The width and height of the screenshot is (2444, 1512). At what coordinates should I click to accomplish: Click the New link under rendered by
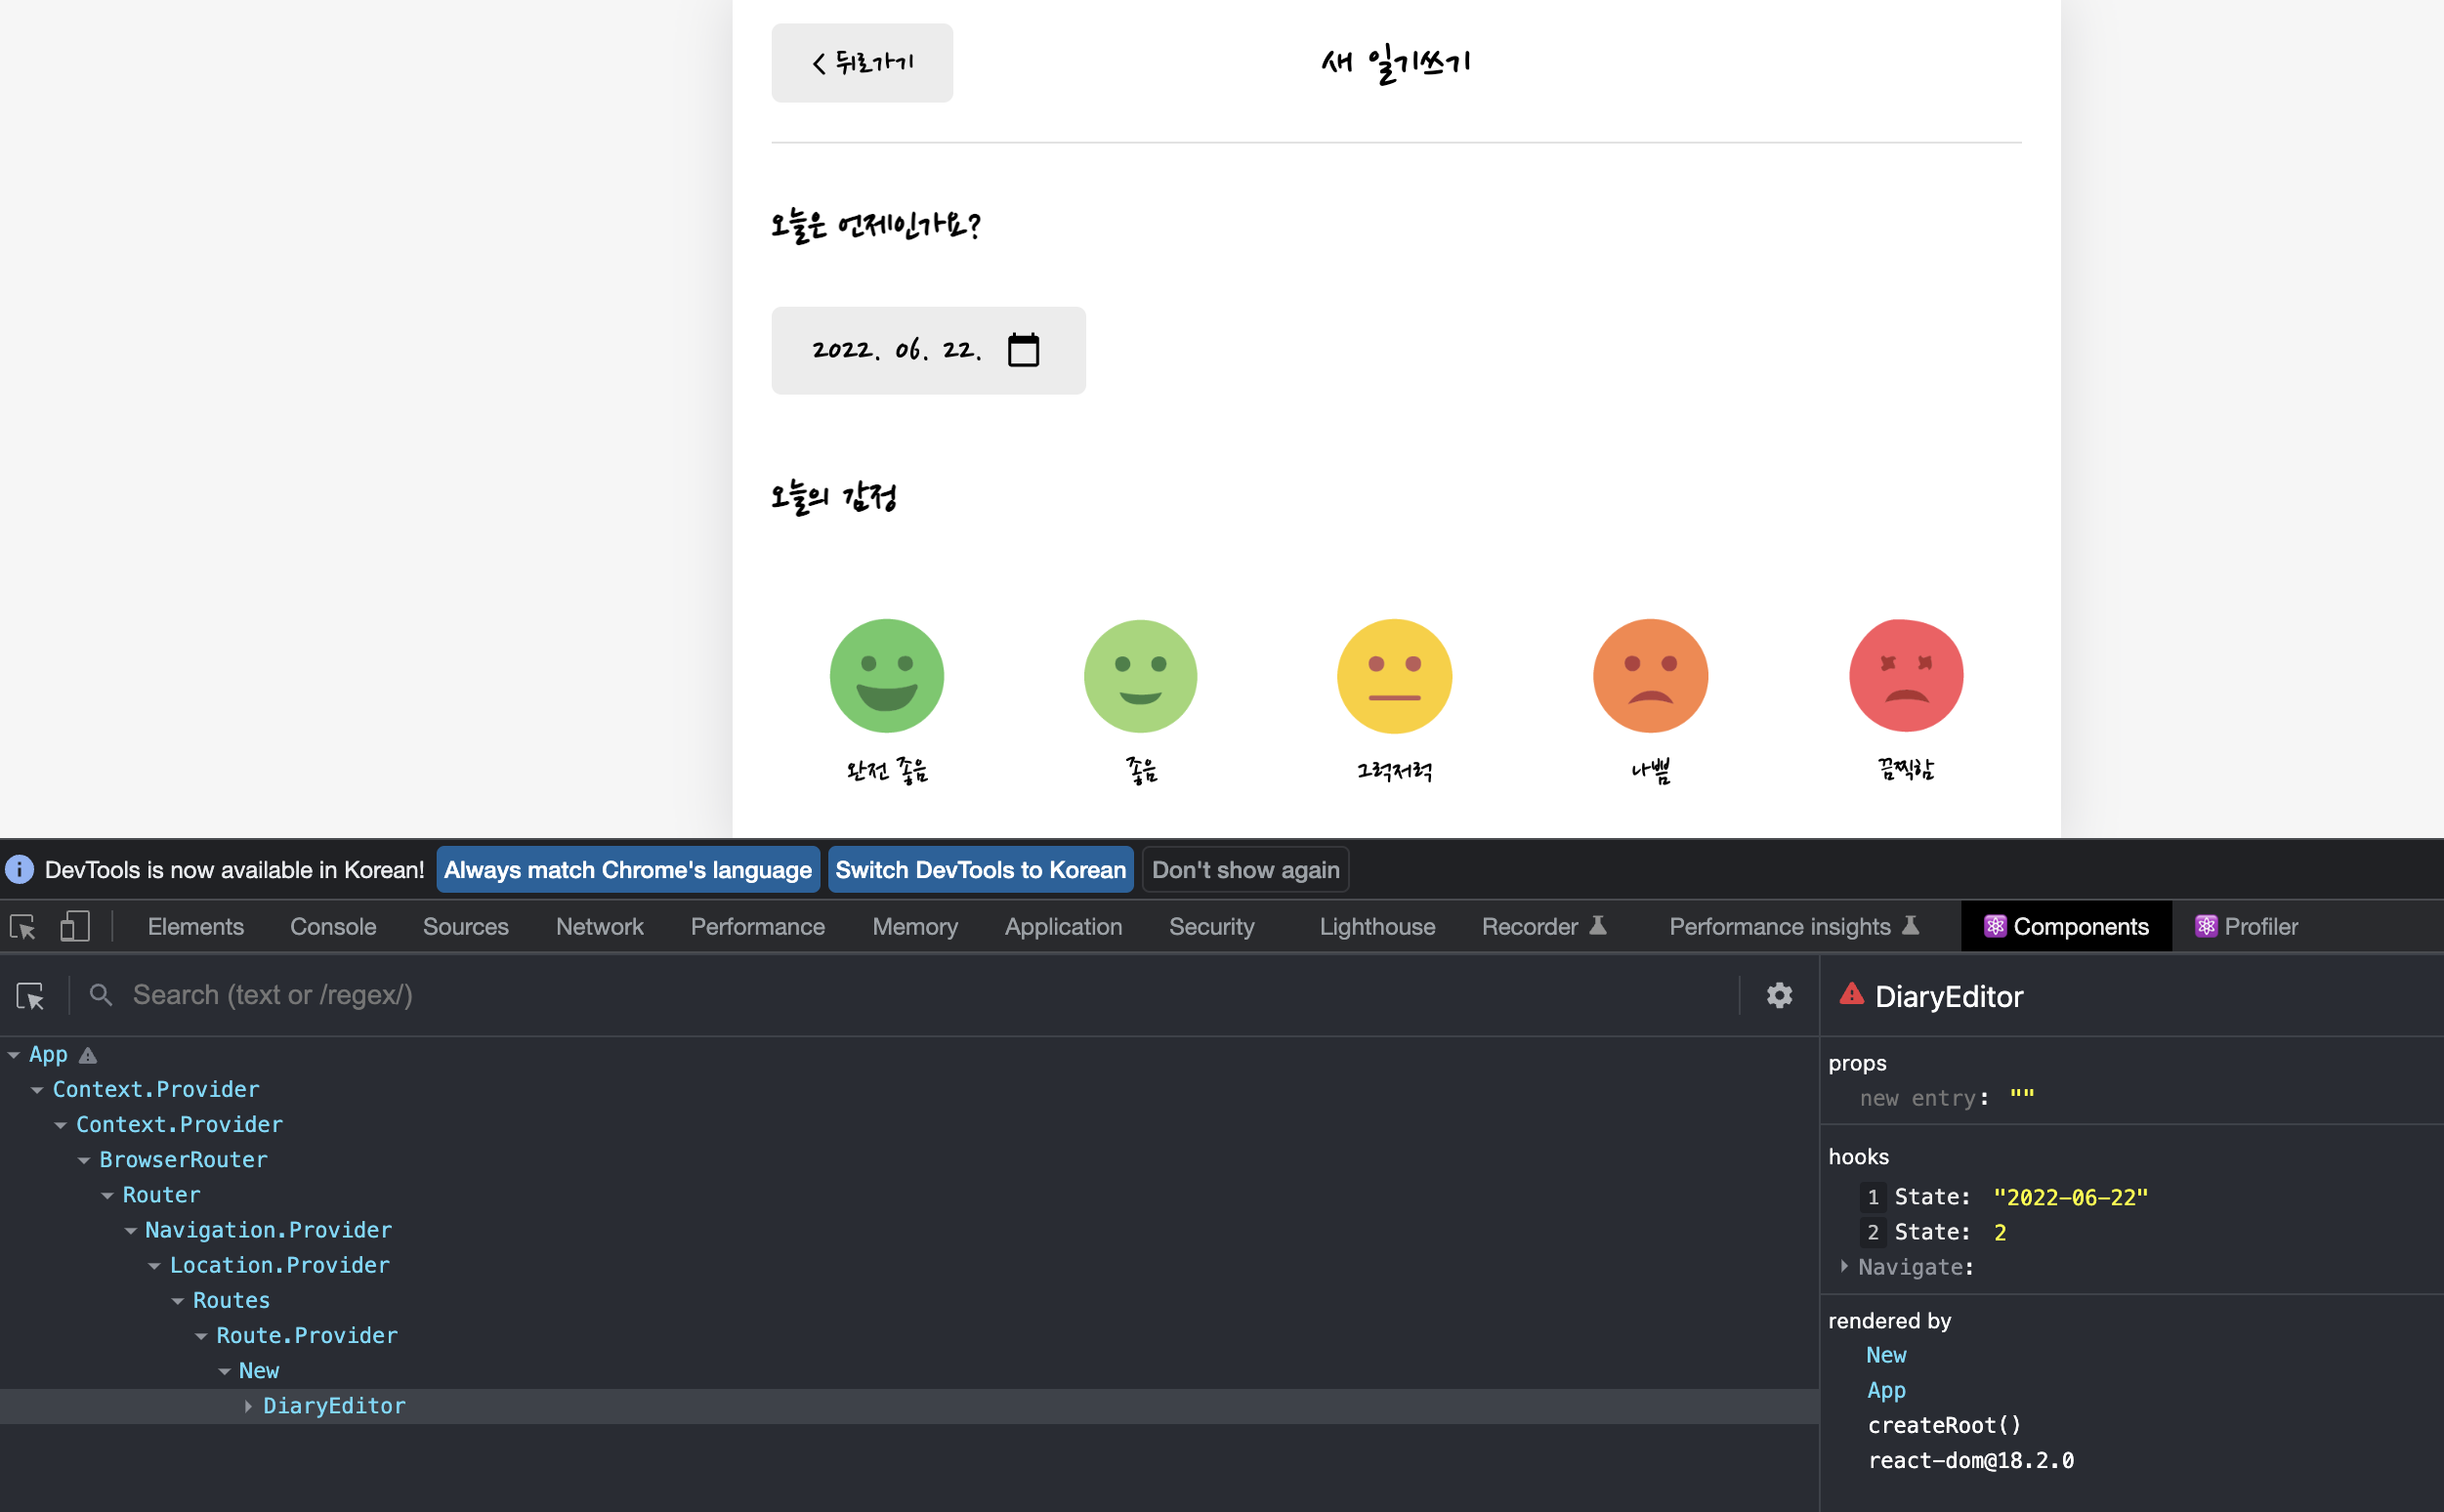[1886, 1355]
